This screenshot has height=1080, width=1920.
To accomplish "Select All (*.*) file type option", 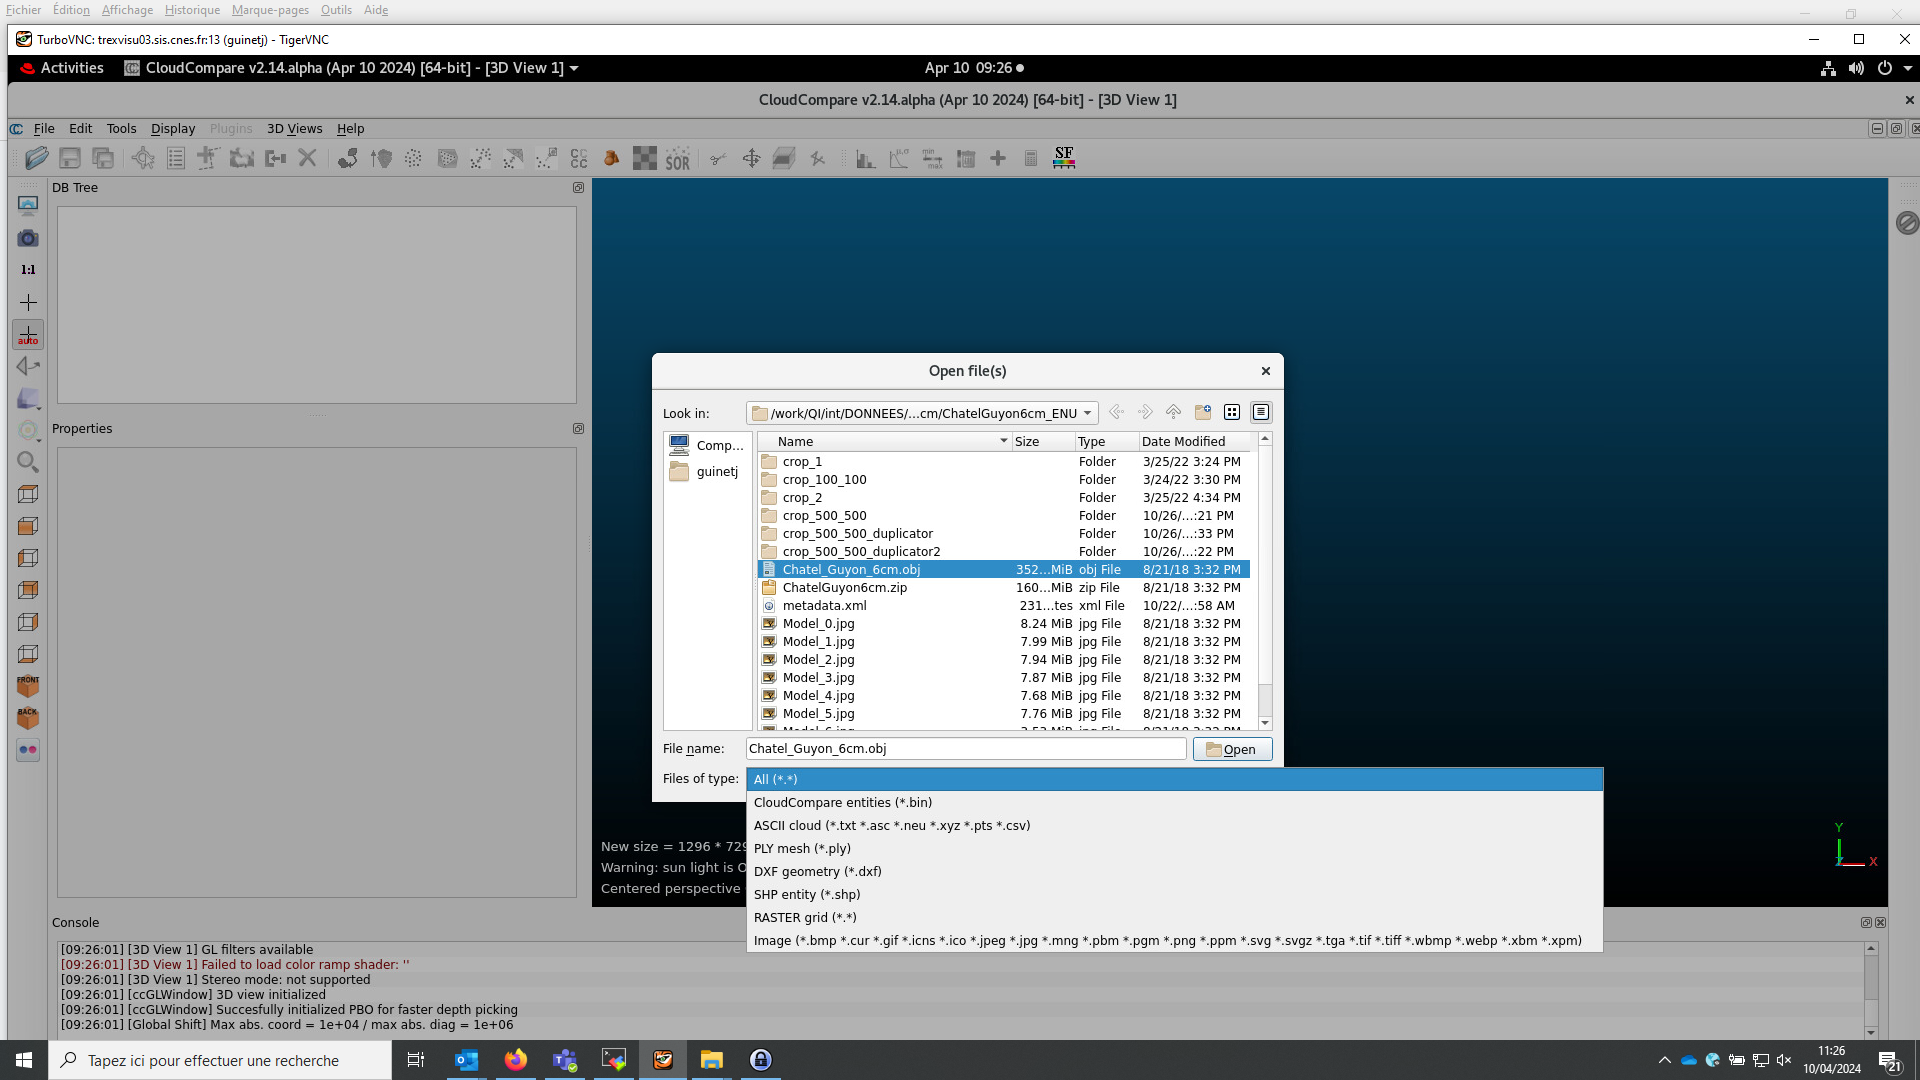I will pyautogui.click(x=1174, y=779).
